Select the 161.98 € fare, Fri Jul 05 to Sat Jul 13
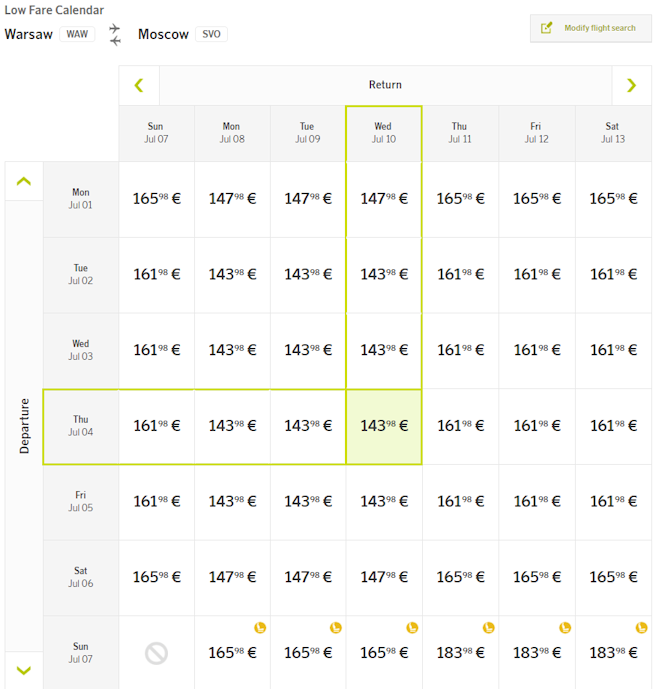Viewport: 656px width, 689px height. [x=613, y=502]
